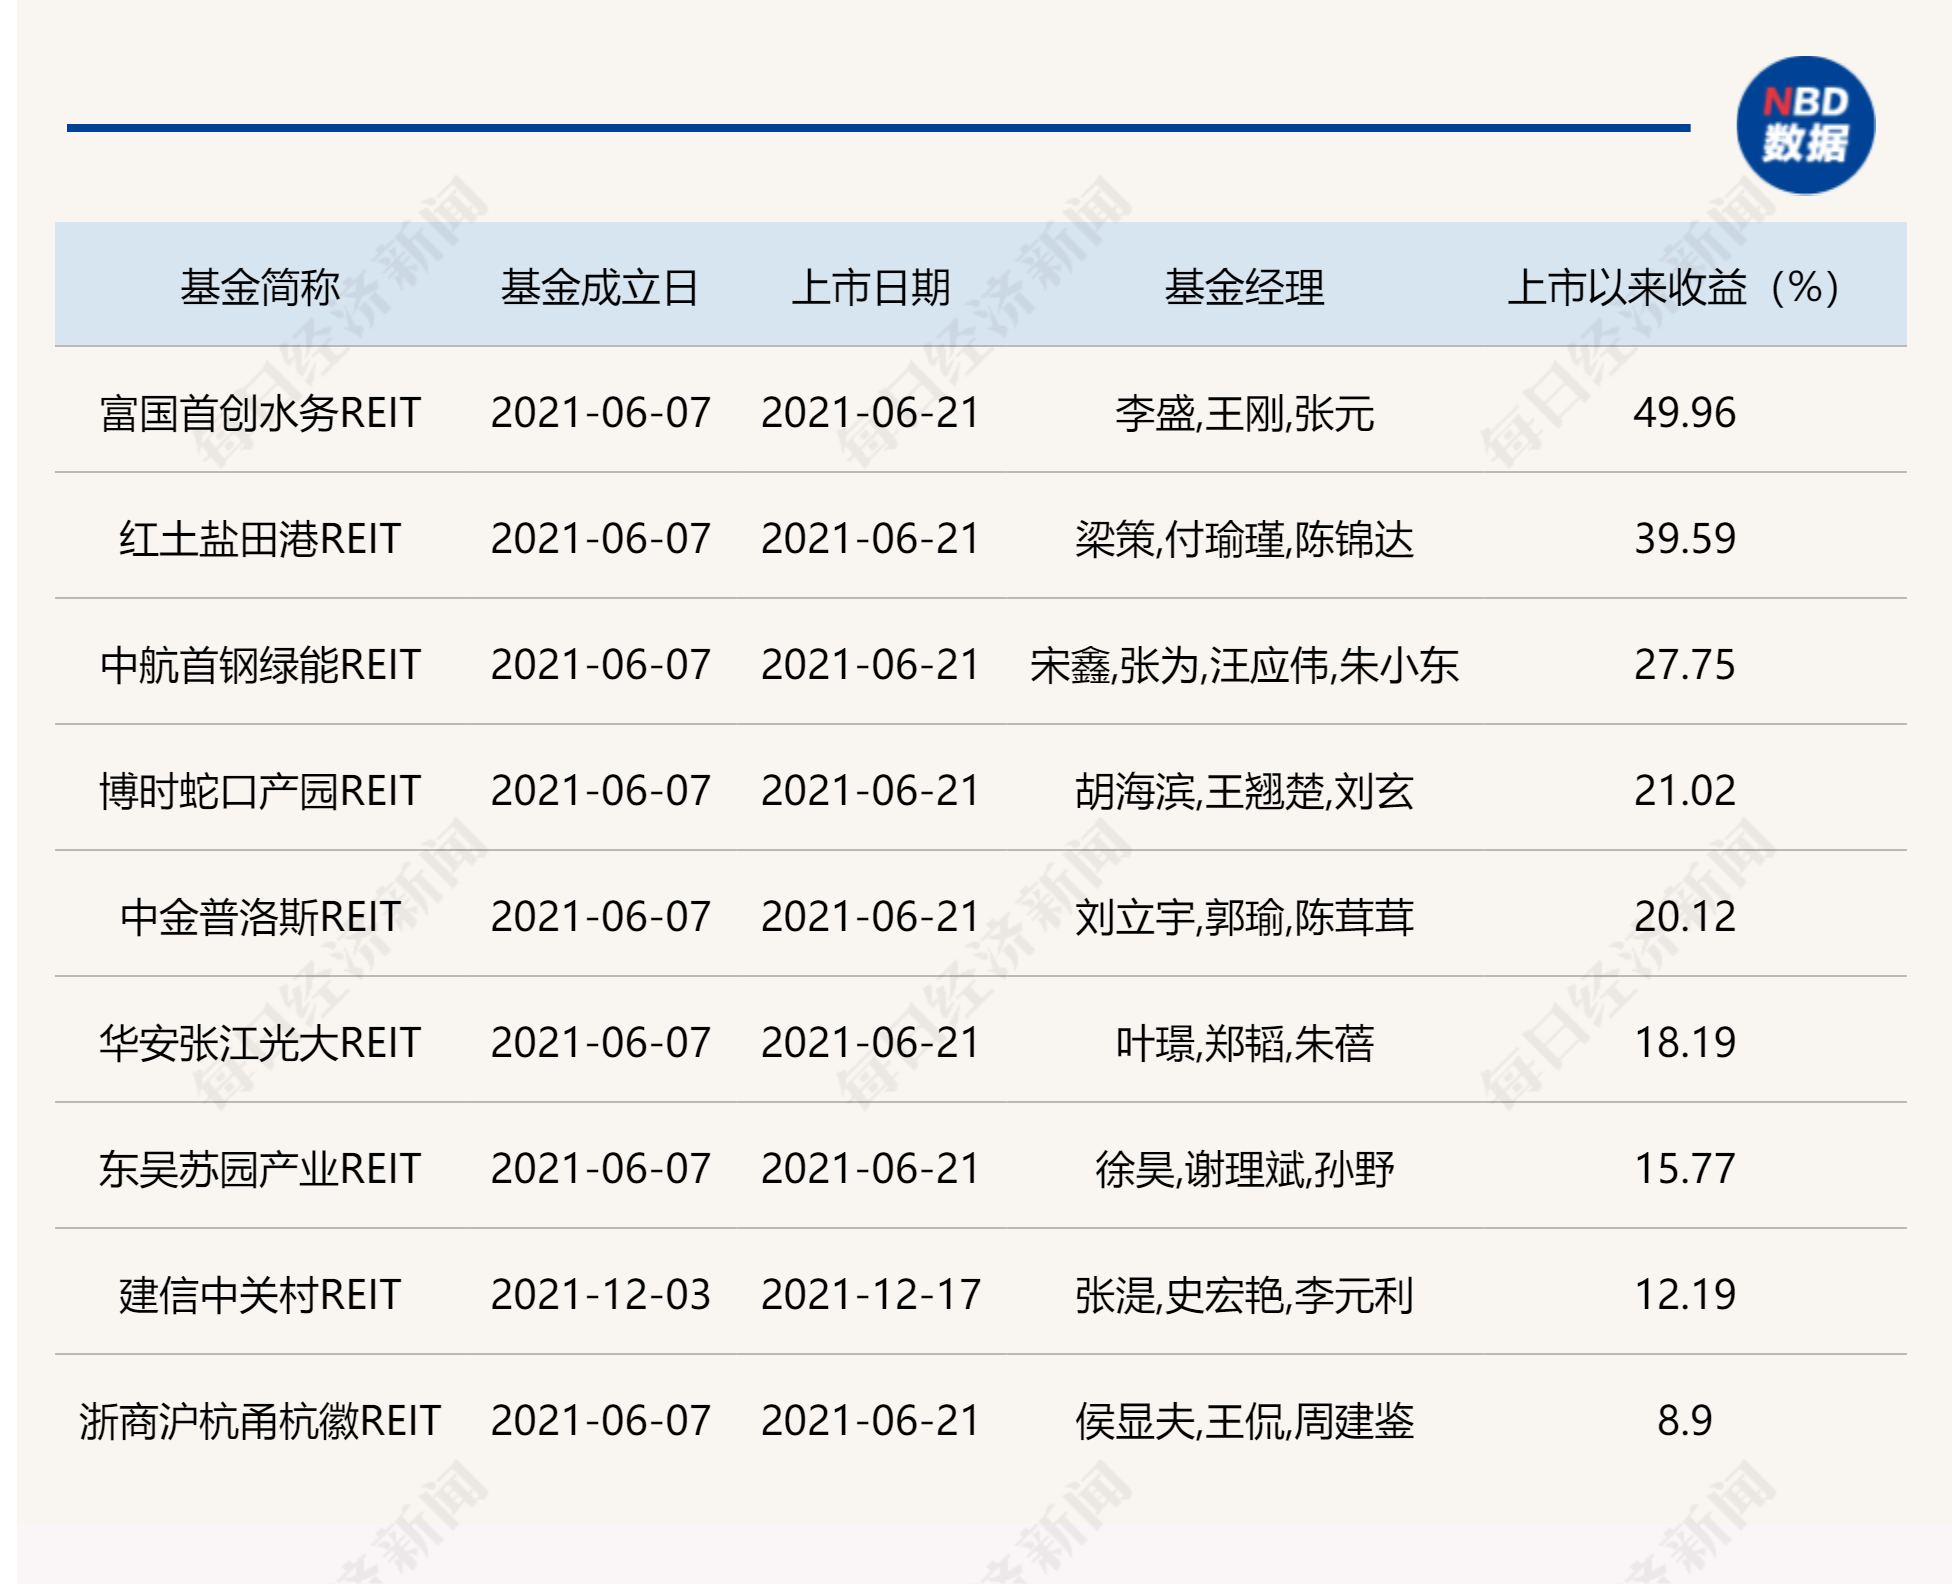The image size is (1952, 1584).
Task: Click managers cell 张湜,史宏艳,李元利
Action: 1244,1295
